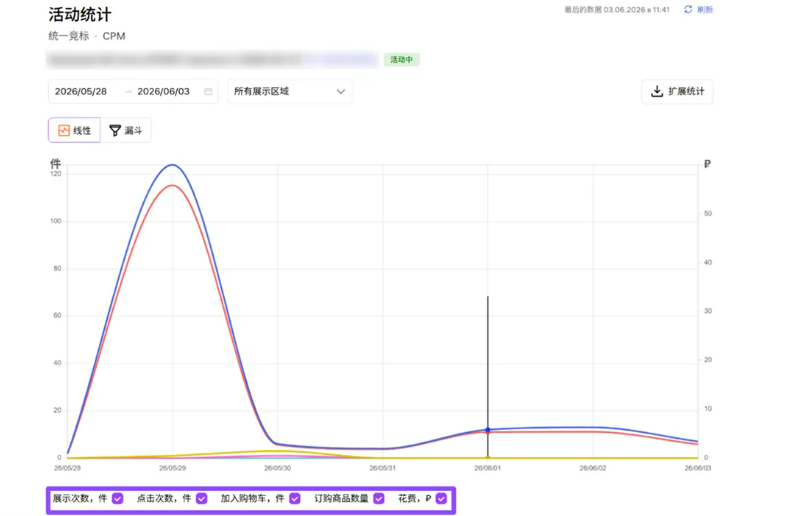Viewport: 795px width, 516px height.
Task: Click the start date 2026/05/28 field
Action: pos(81,91)
